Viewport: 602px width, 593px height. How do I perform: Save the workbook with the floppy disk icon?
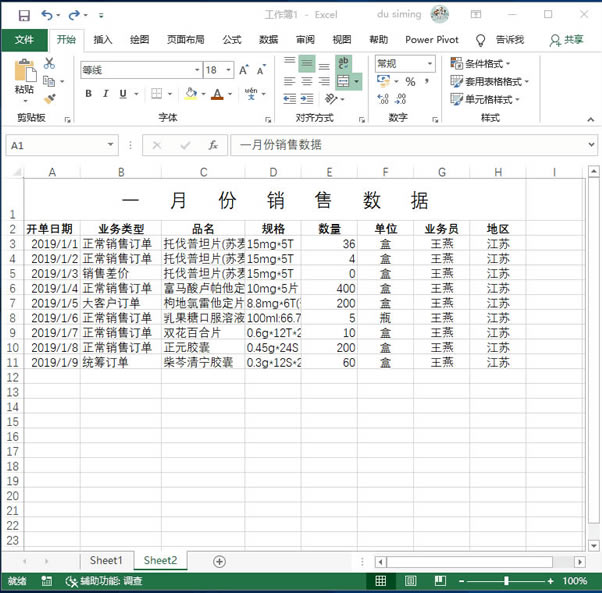pos(24,15)
